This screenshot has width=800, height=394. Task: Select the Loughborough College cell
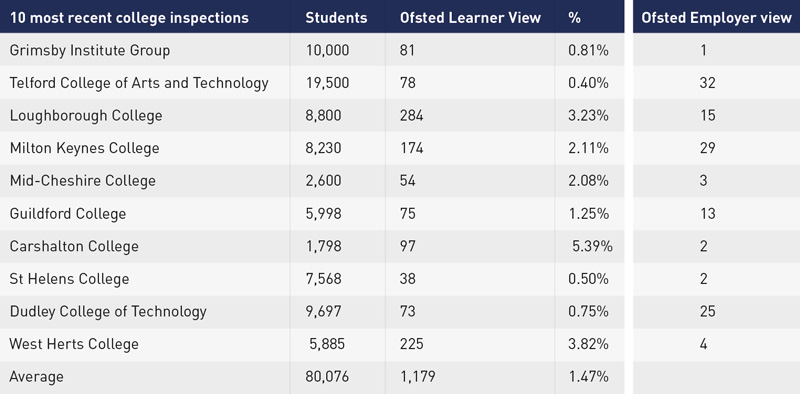tap(86, 115)
